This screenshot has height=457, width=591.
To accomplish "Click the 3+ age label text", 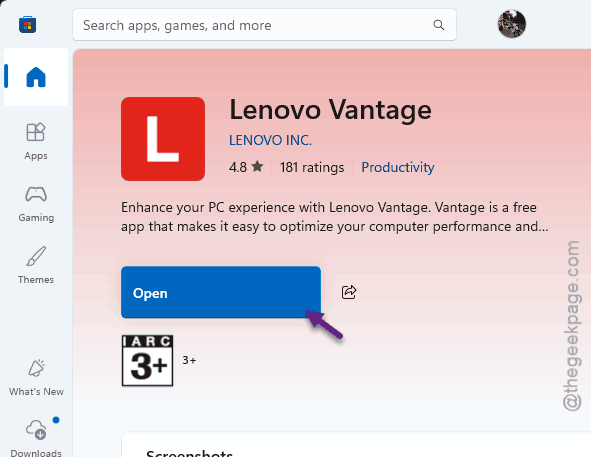I will (x=189, y=360).
